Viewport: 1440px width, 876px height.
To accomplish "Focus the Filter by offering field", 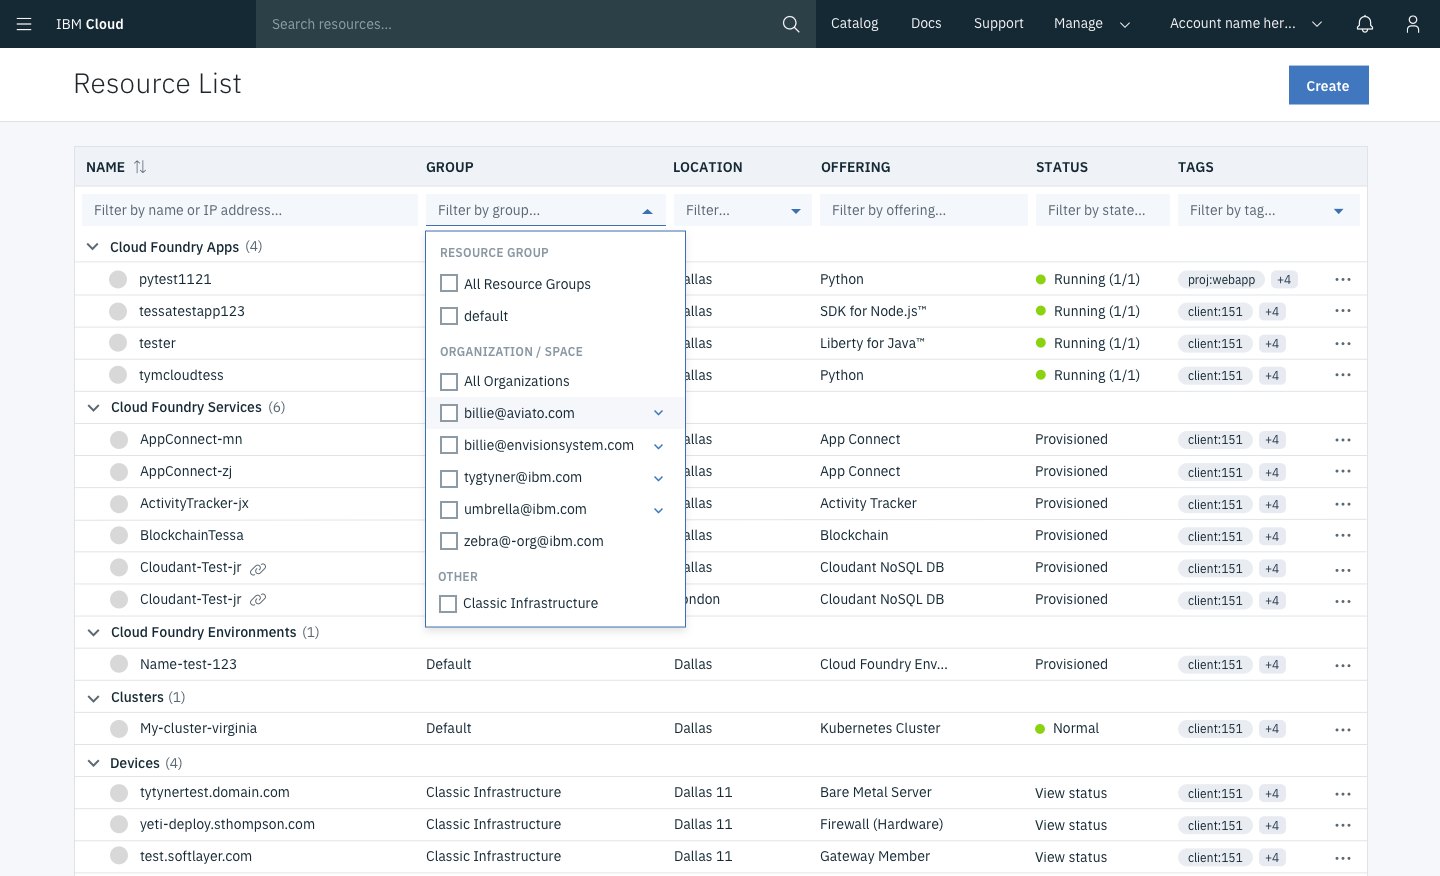I will pos(924,210).
